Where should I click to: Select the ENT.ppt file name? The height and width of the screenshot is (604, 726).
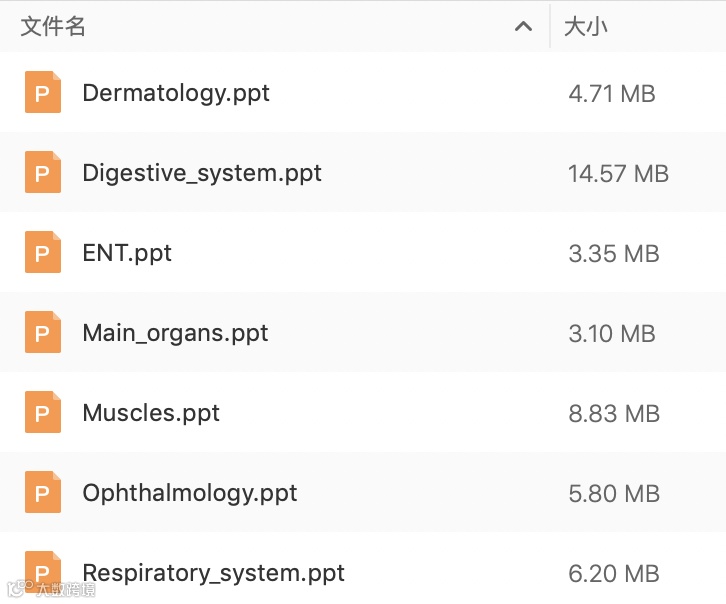click(127, 253)
